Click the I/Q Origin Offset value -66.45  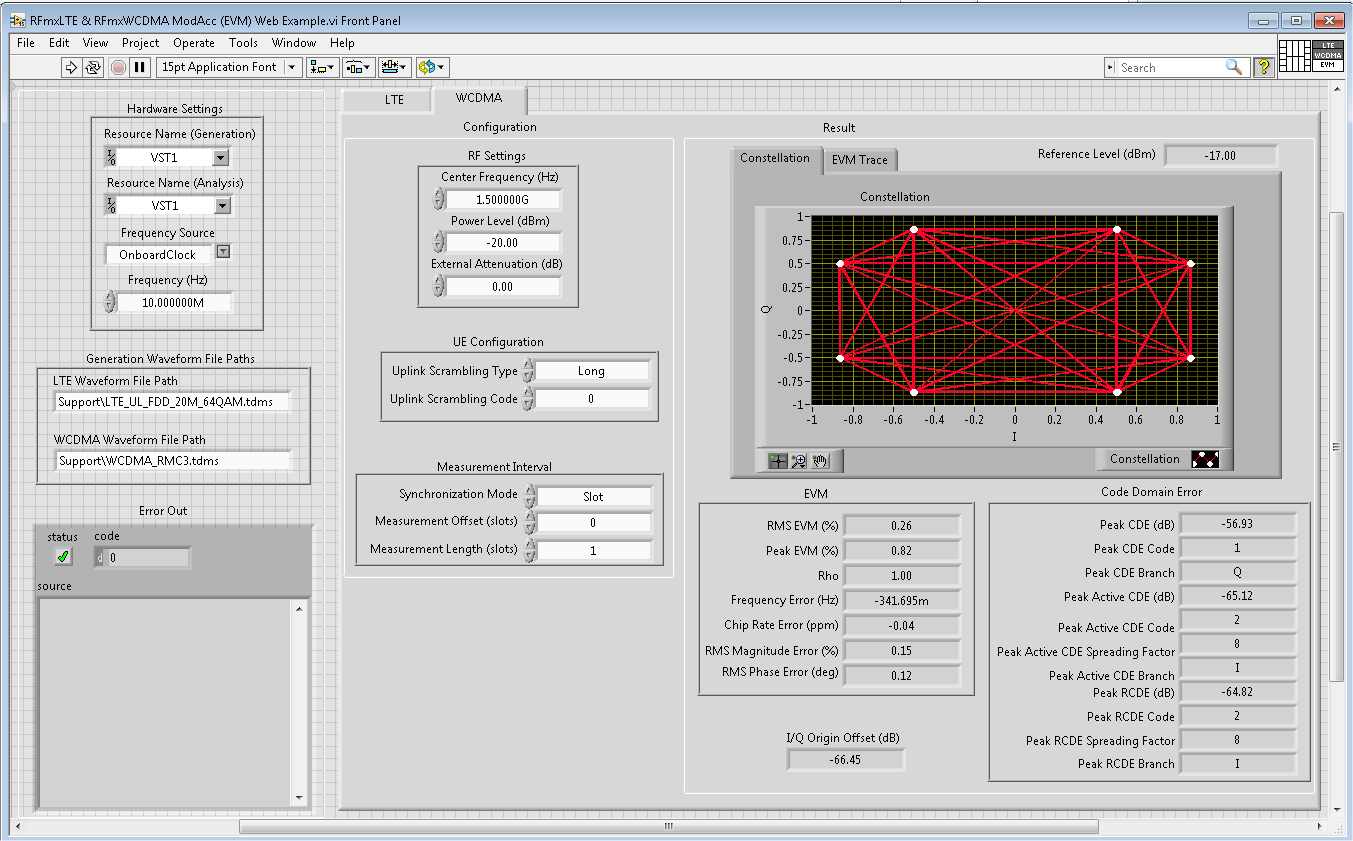coord(846,760)
